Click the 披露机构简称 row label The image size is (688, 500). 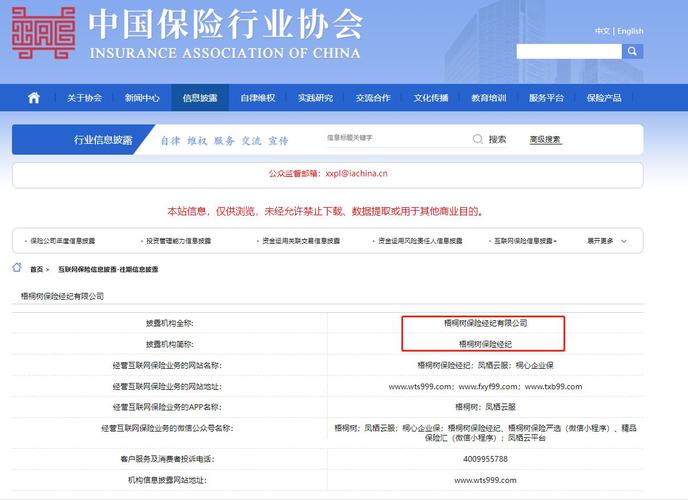pyautogui.click(x=169, y=344)
